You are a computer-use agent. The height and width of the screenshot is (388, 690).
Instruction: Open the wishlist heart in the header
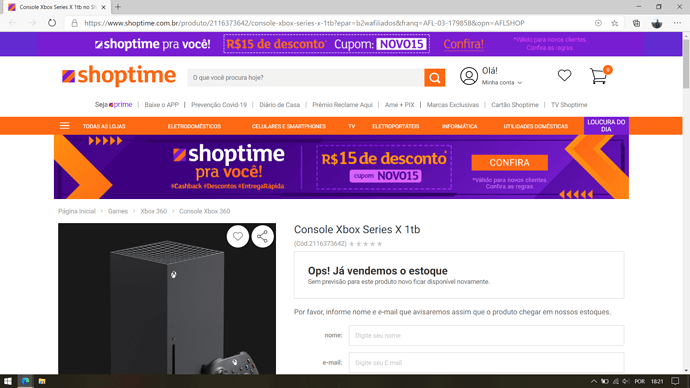tap(564, 76)
